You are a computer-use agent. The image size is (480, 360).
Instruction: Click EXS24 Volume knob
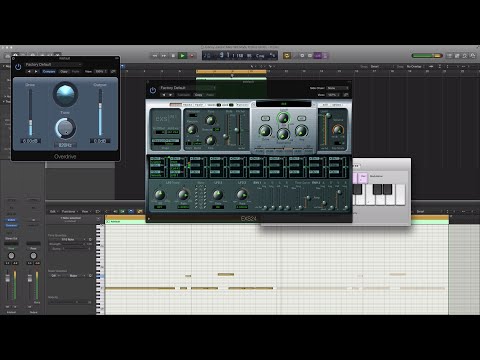[338, 130]
